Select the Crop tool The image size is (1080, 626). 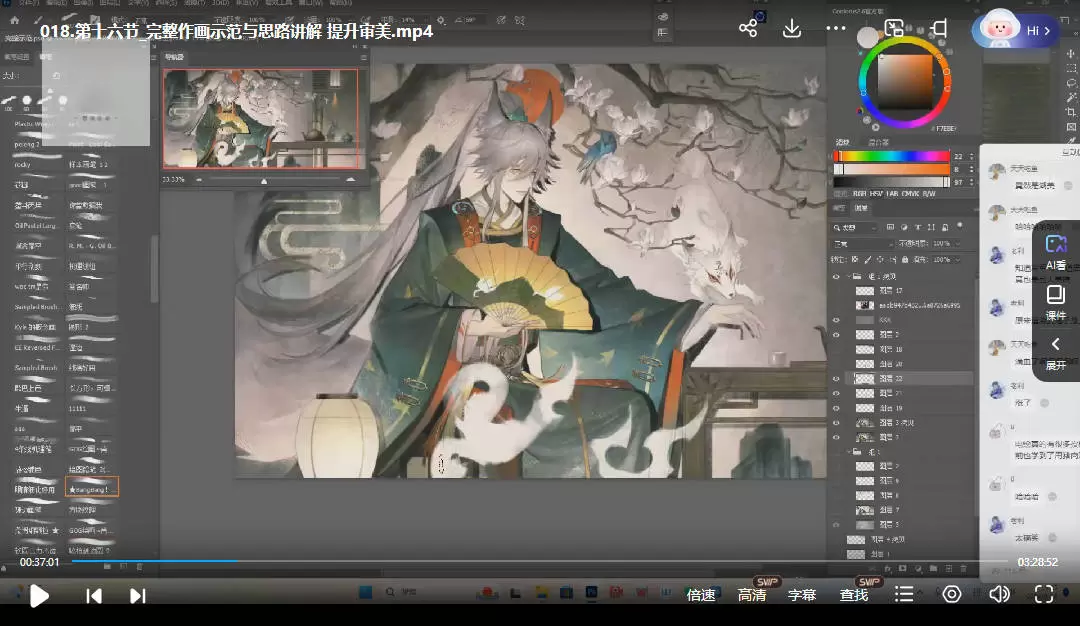point(1071,112)
